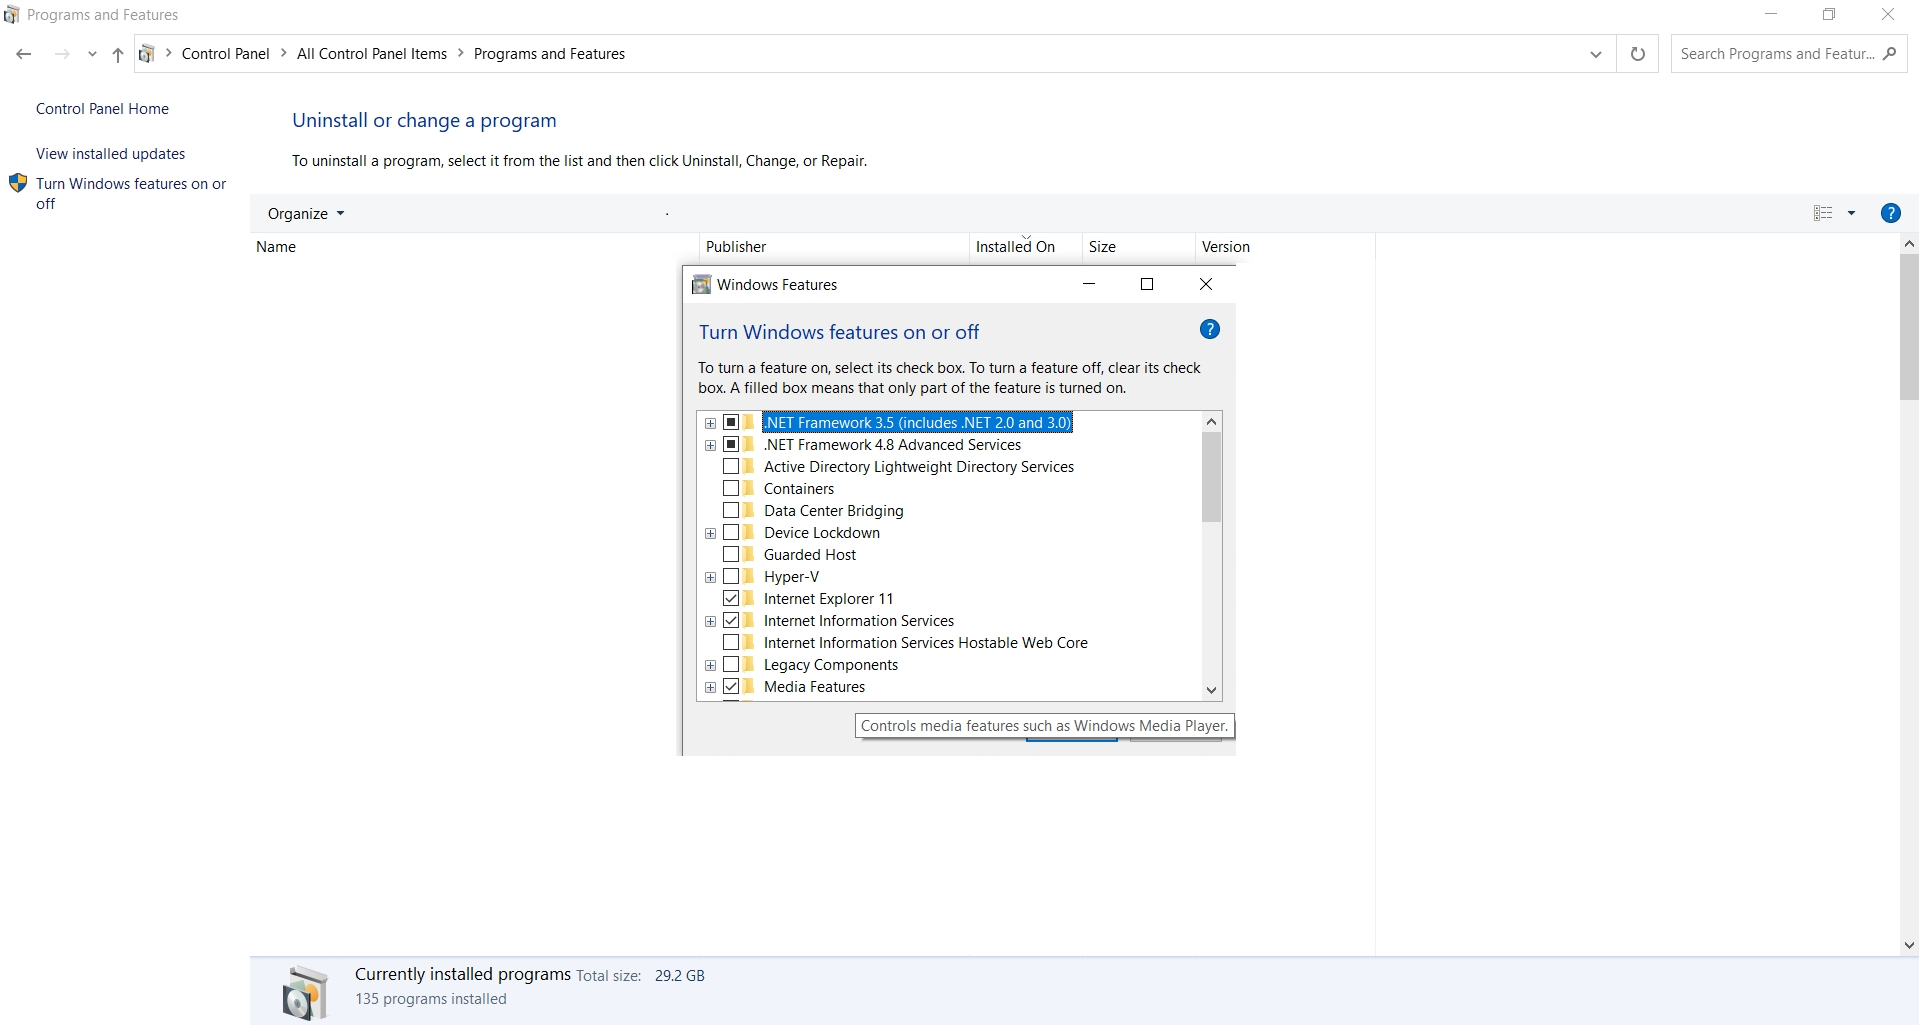
Task: Click the Windows Features title bar icon
Action: pos(701,285)
